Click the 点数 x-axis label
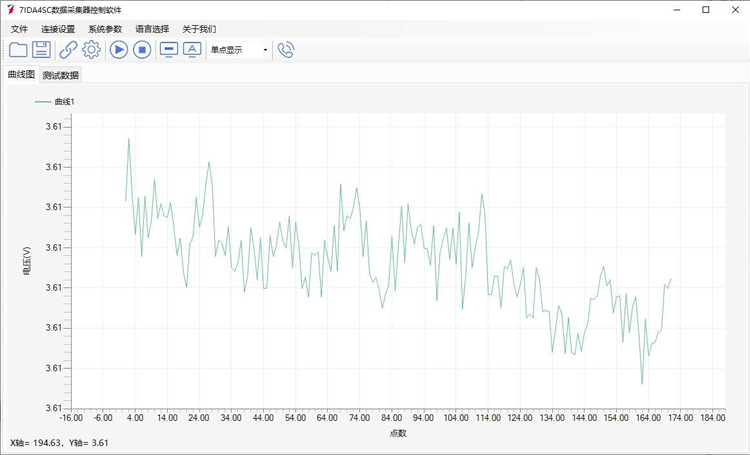The width and height of the screenshot is (750, 455). pos(398,433)
